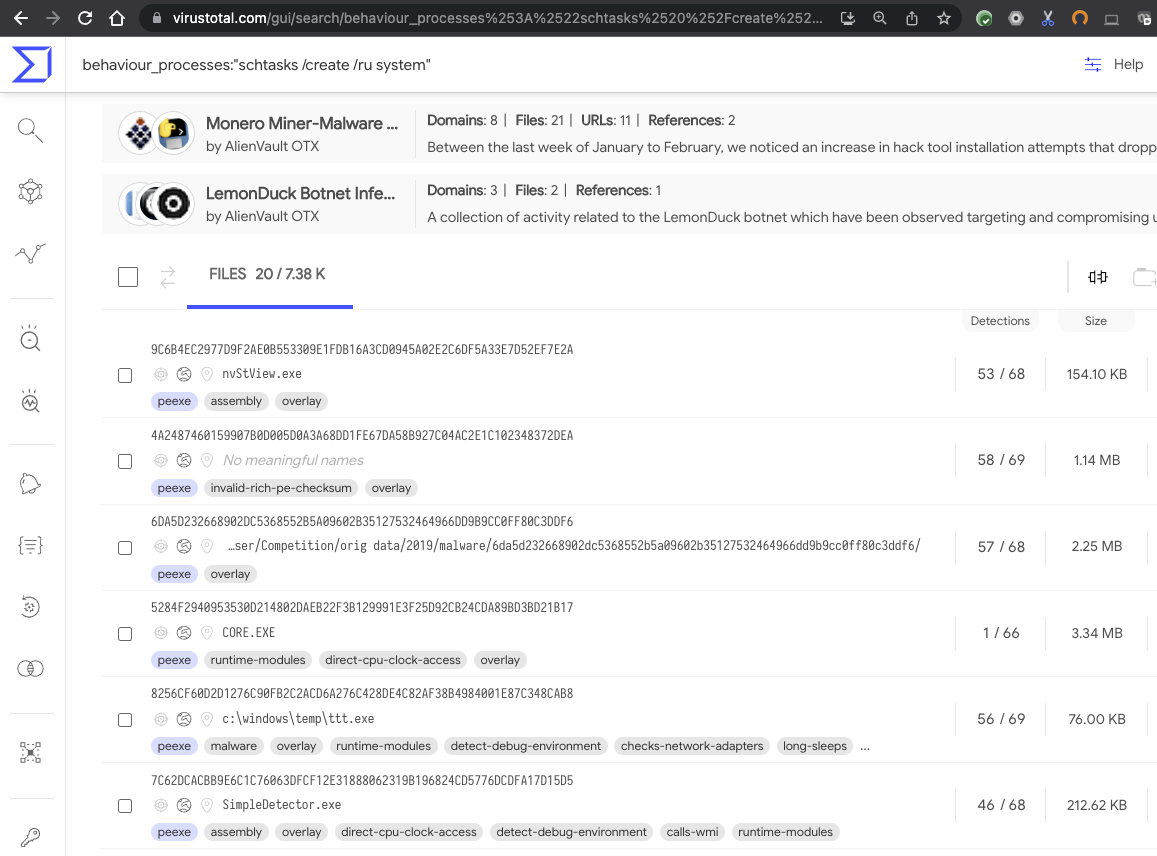The width and height of the screenshot is (1157, 856).
Task: Open the graph hexagon icon in the sidebar
Action: pos(30,192)
